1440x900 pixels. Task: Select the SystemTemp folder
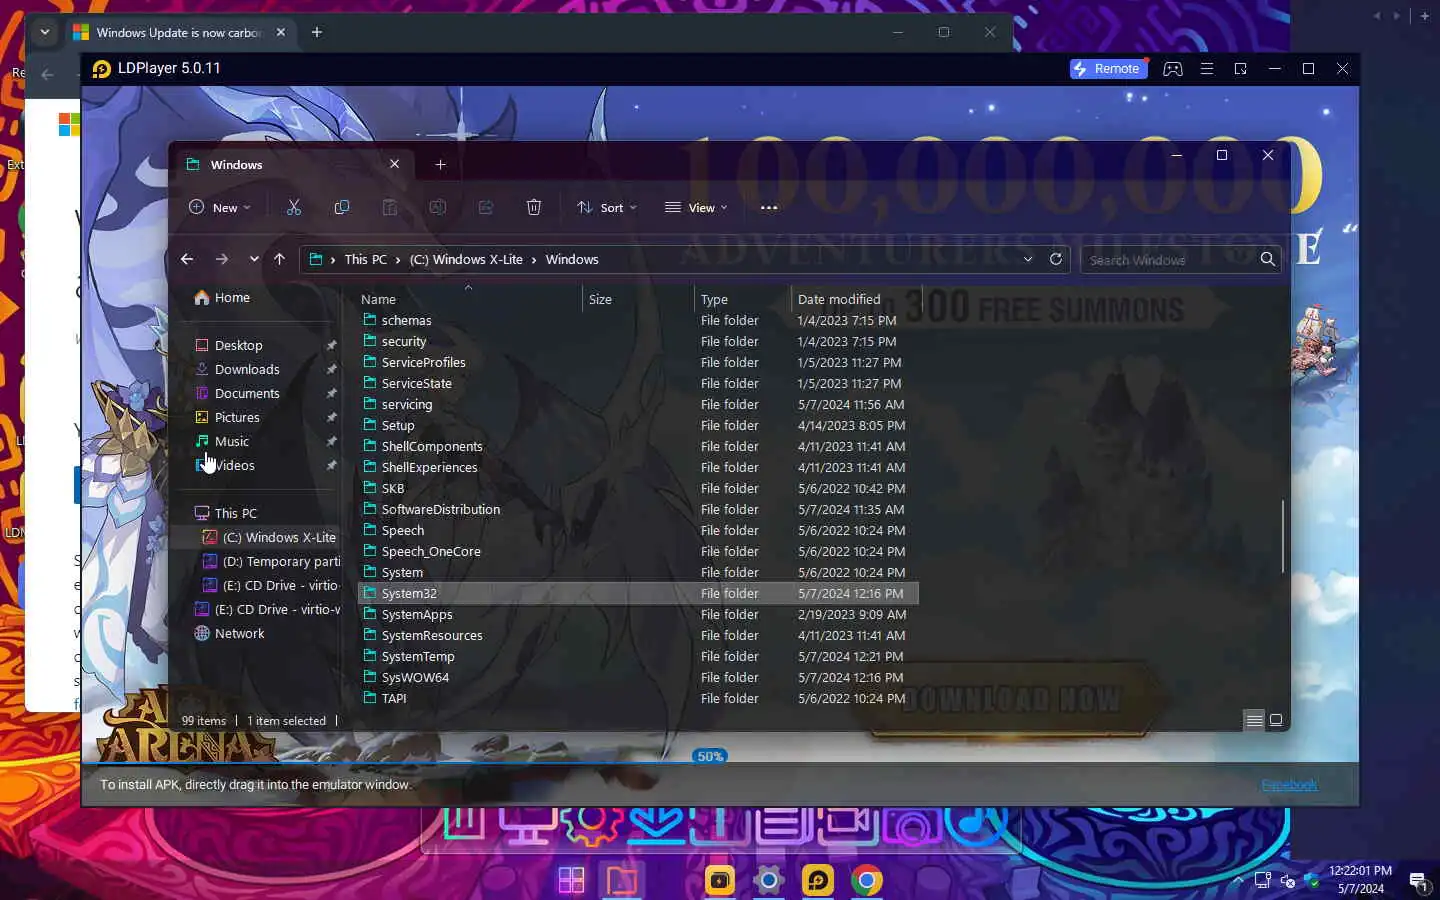coord(418,656)
